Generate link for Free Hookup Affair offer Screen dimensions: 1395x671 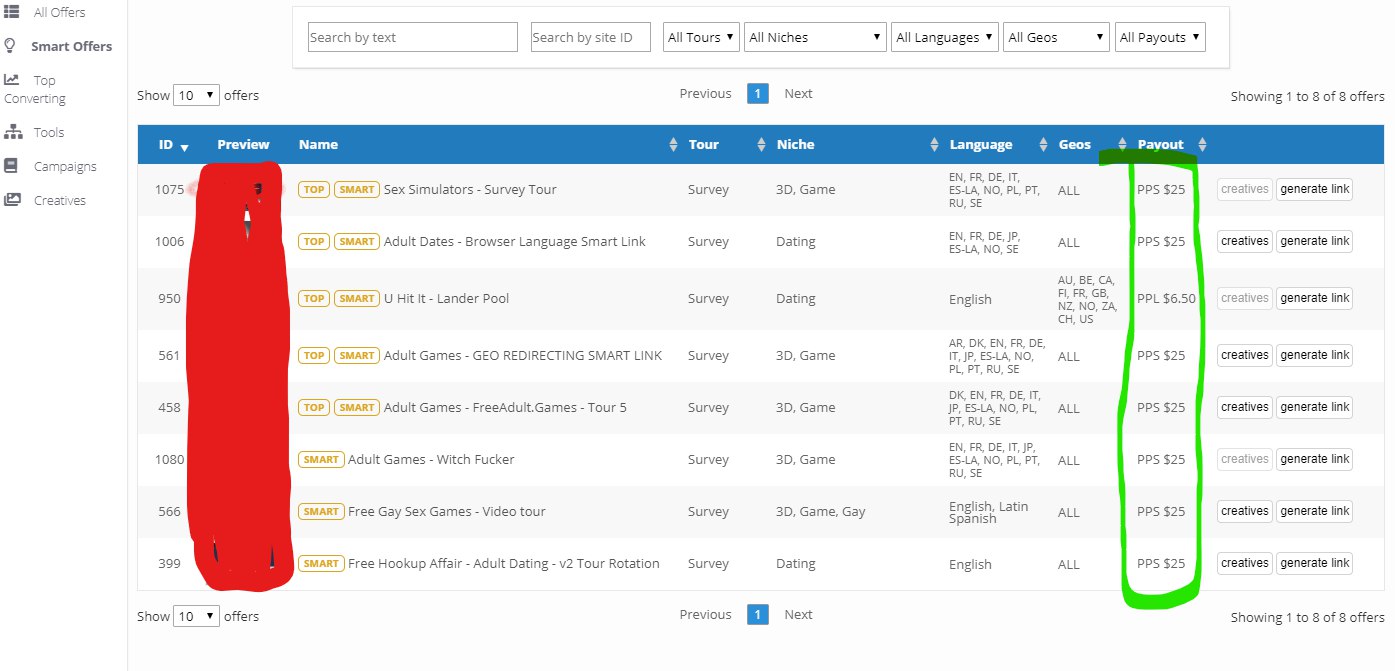[1314, 563]
